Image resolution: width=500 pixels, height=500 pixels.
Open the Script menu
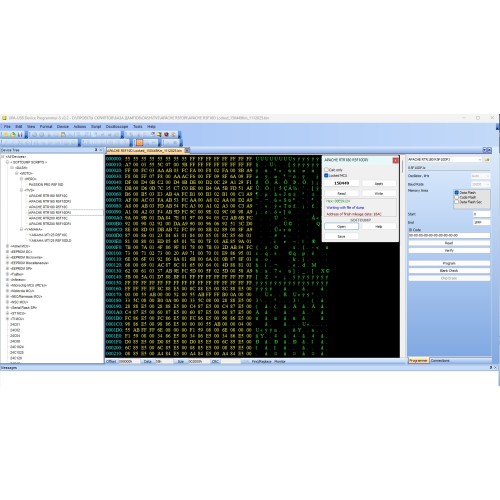[96, 127]
